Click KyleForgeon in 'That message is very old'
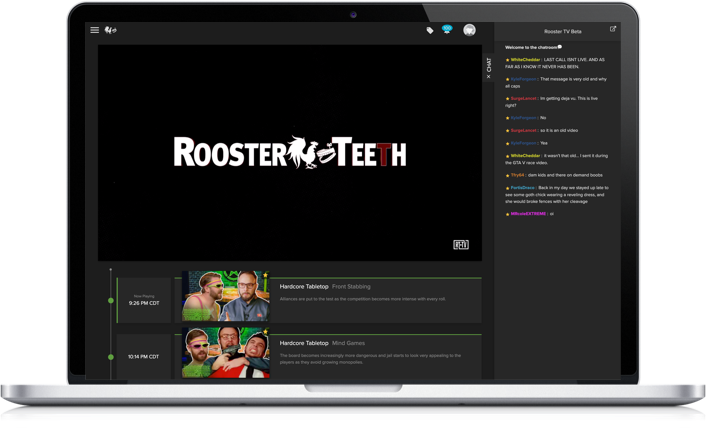 (x=523, y=79)
